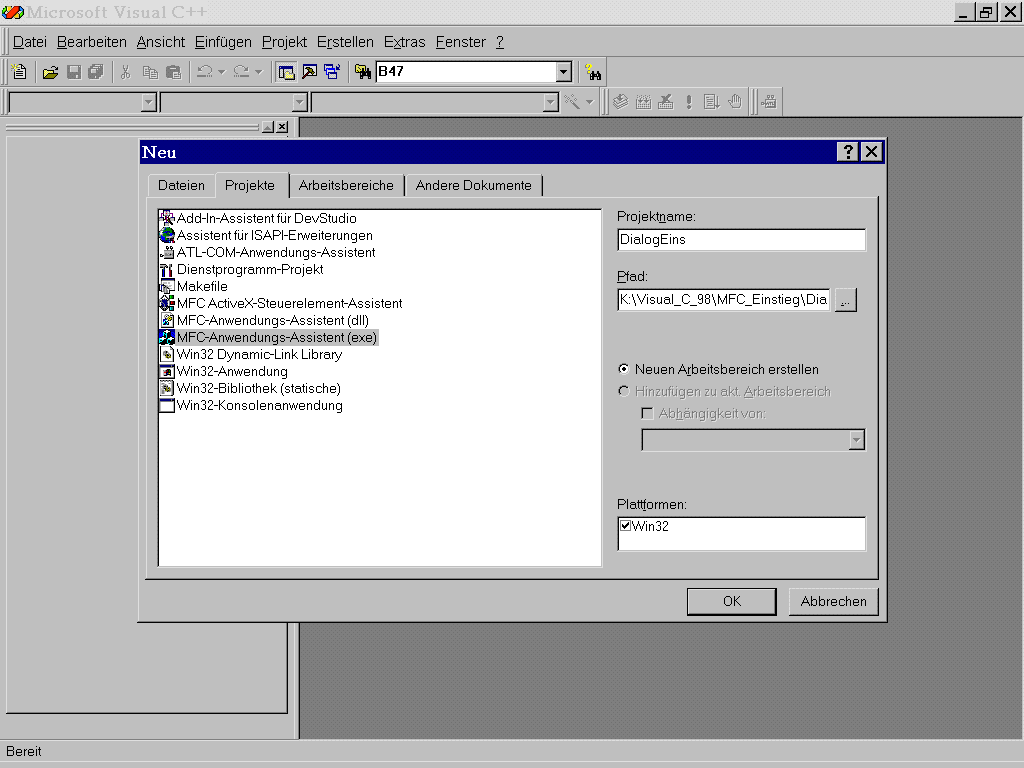Viewport: 1024px width, 768px height.
Task: Open the ? help menu
Action: (500, 42)
